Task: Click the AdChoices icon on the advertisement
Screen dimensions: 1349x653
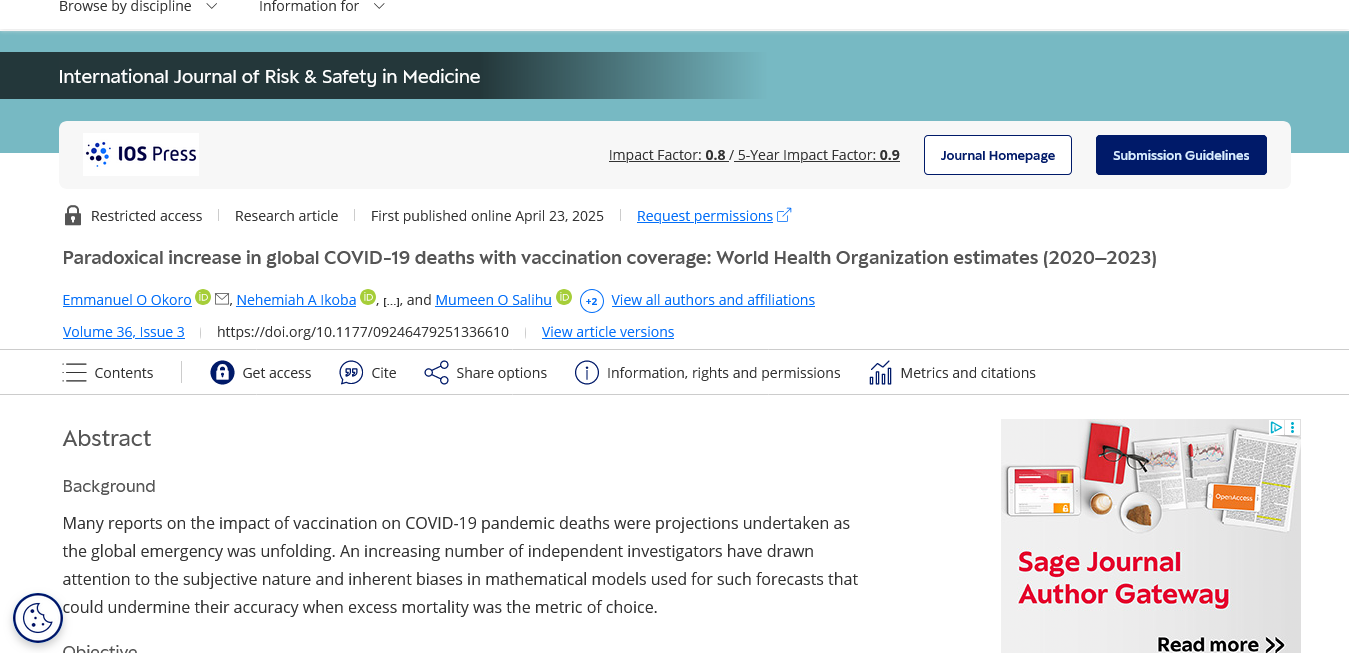Action: click(1276, 428)
